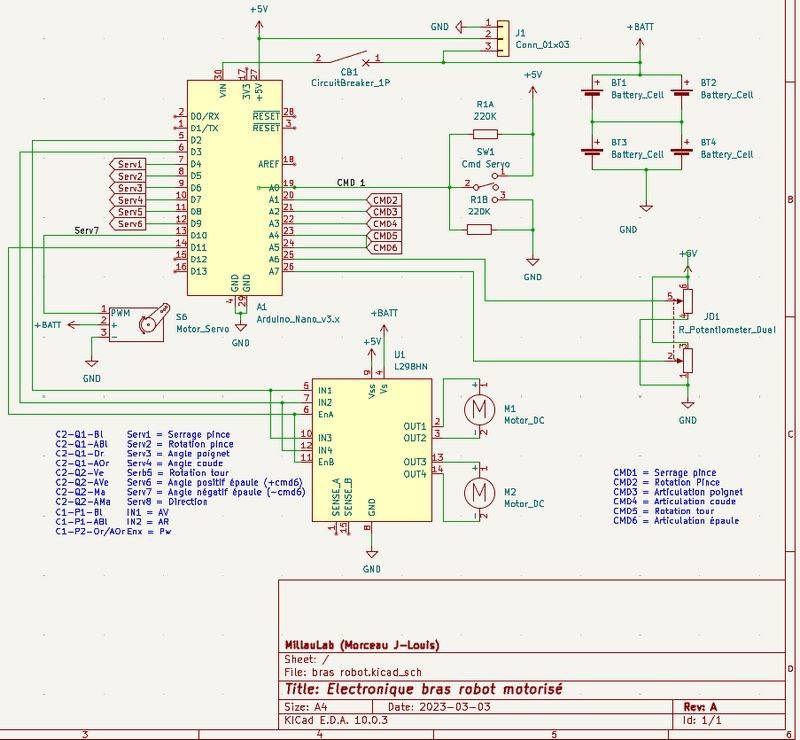Click the 'Serv1 = Serrage pince' note

click(178, 434)
